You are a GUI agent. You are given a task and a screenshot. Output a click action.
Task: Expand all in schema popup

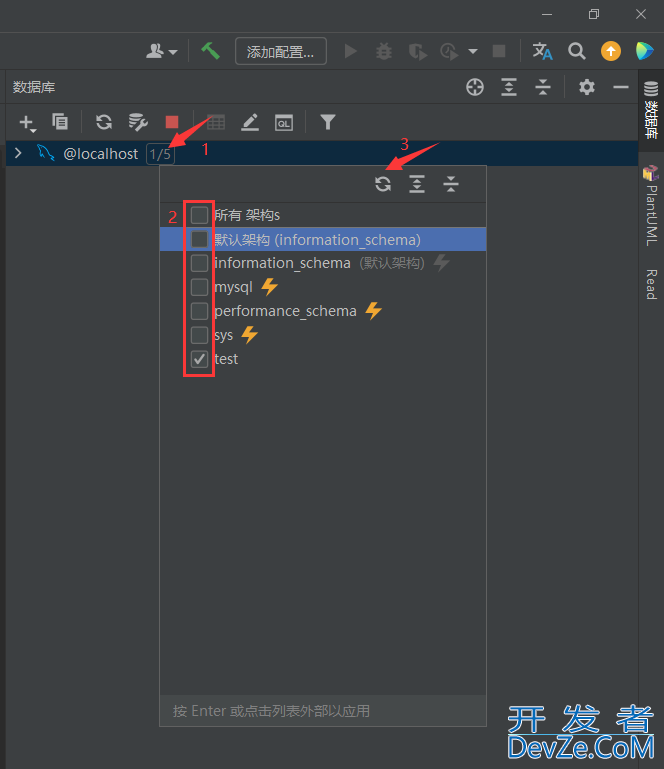pos(417,184)
